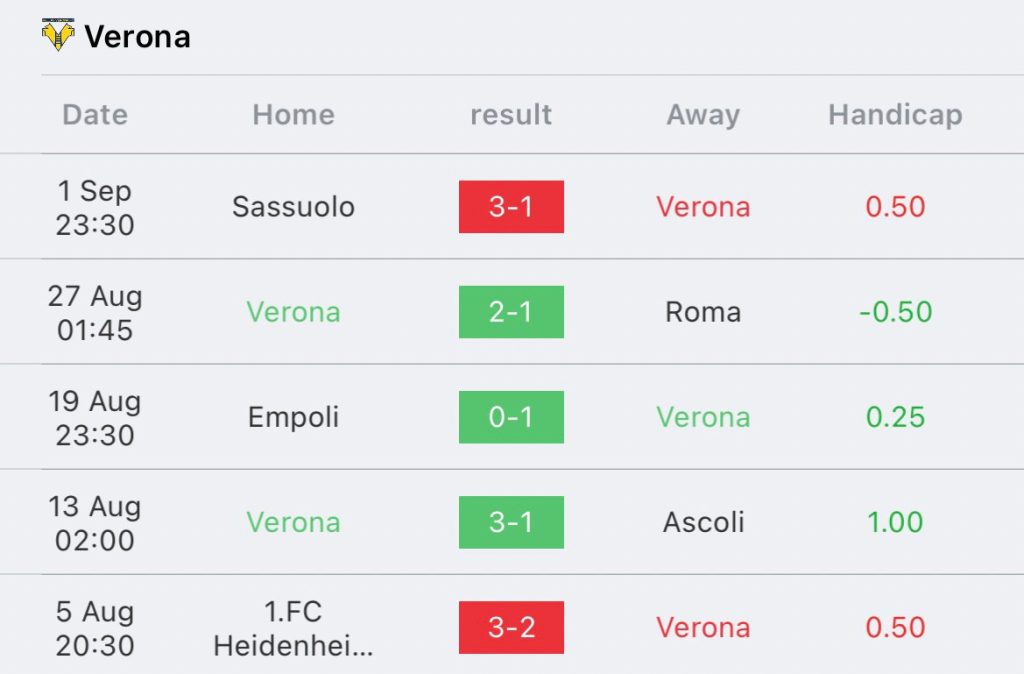Open the green 2-1 Roma result badge
Screen dimensions: 1024x674
511,312
